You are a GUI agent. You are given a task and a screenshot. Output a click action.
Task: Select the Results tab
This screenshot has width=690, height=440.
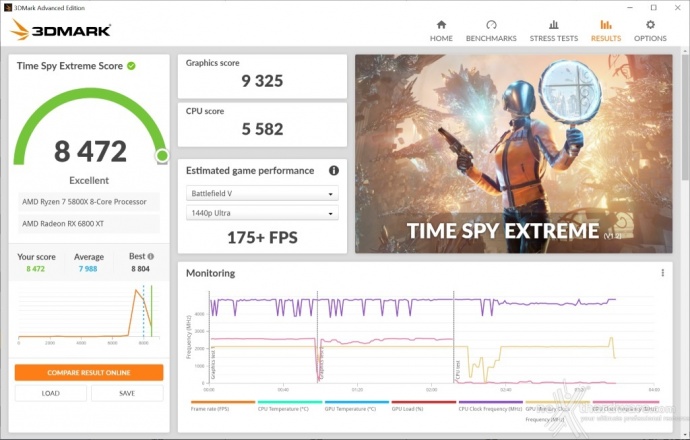point(606,31)
